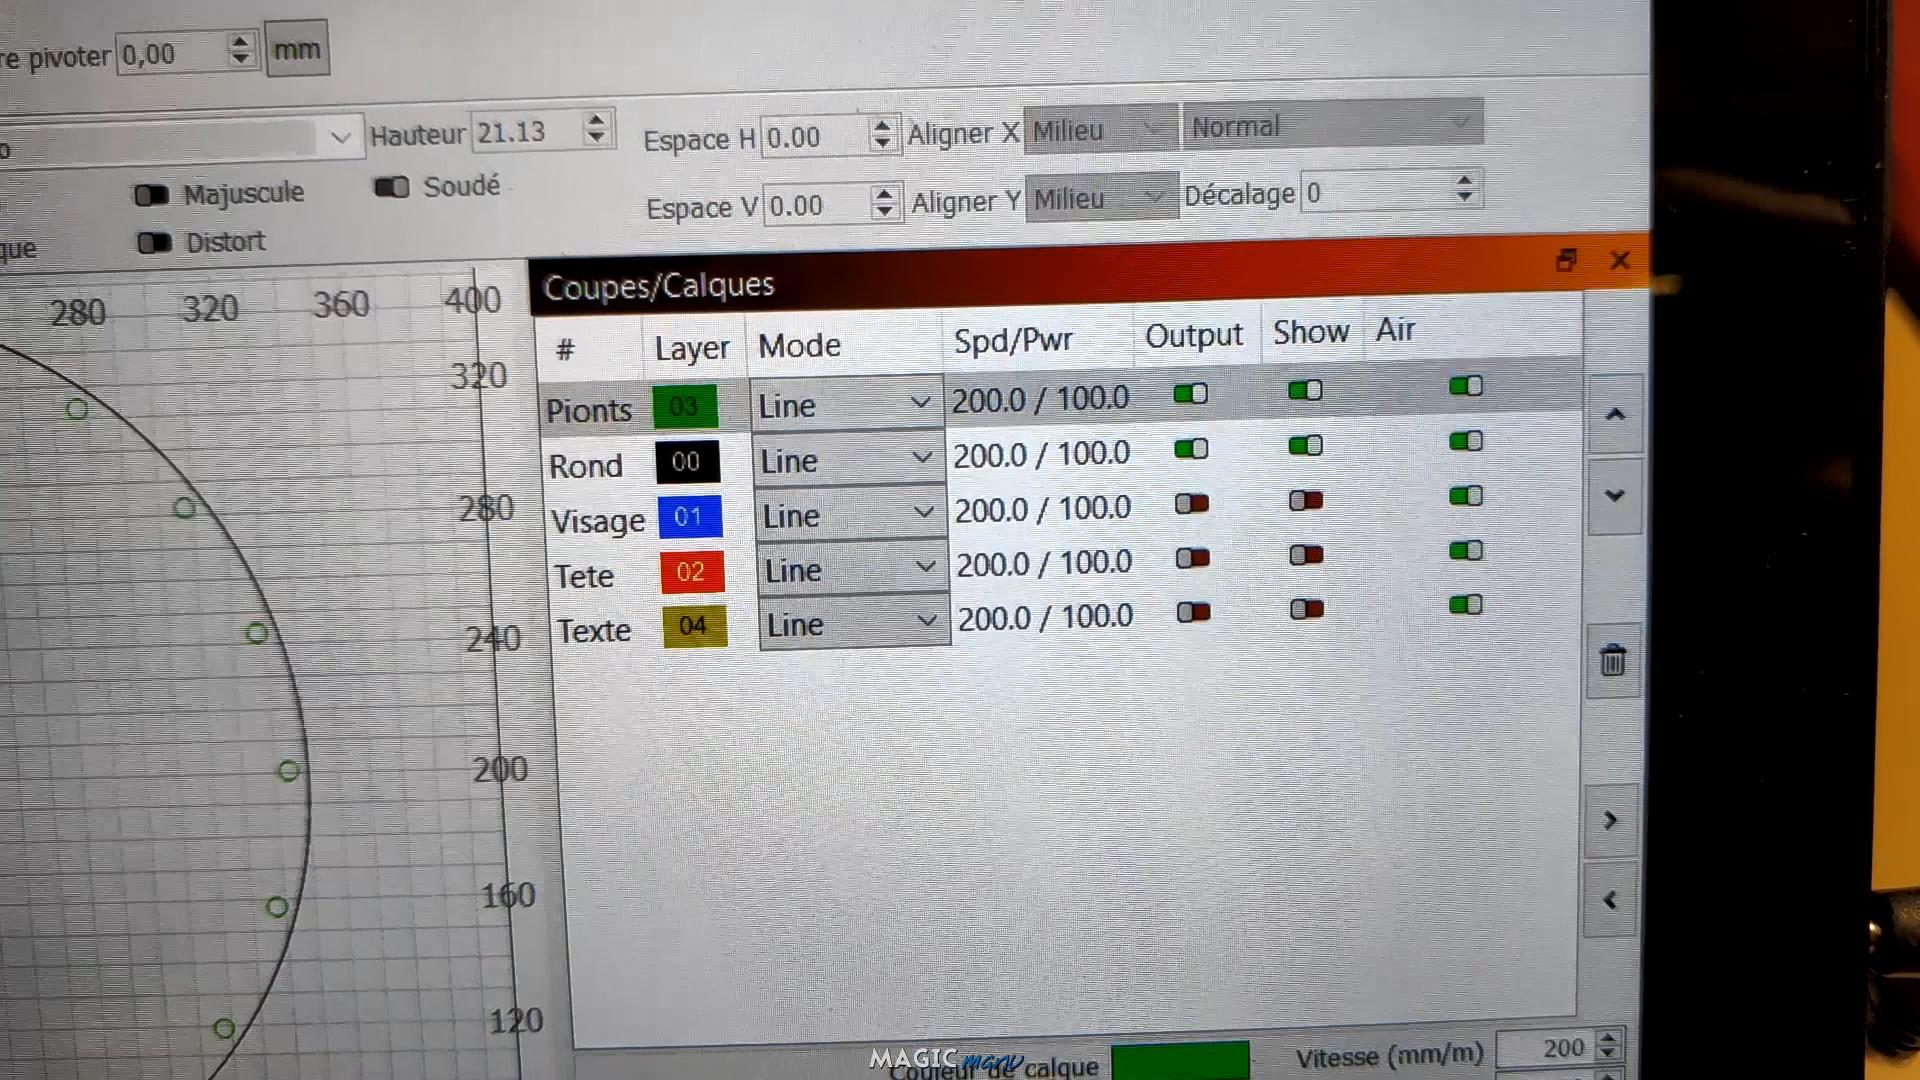Click the trash delete layer icon

tap(1612, 661)
